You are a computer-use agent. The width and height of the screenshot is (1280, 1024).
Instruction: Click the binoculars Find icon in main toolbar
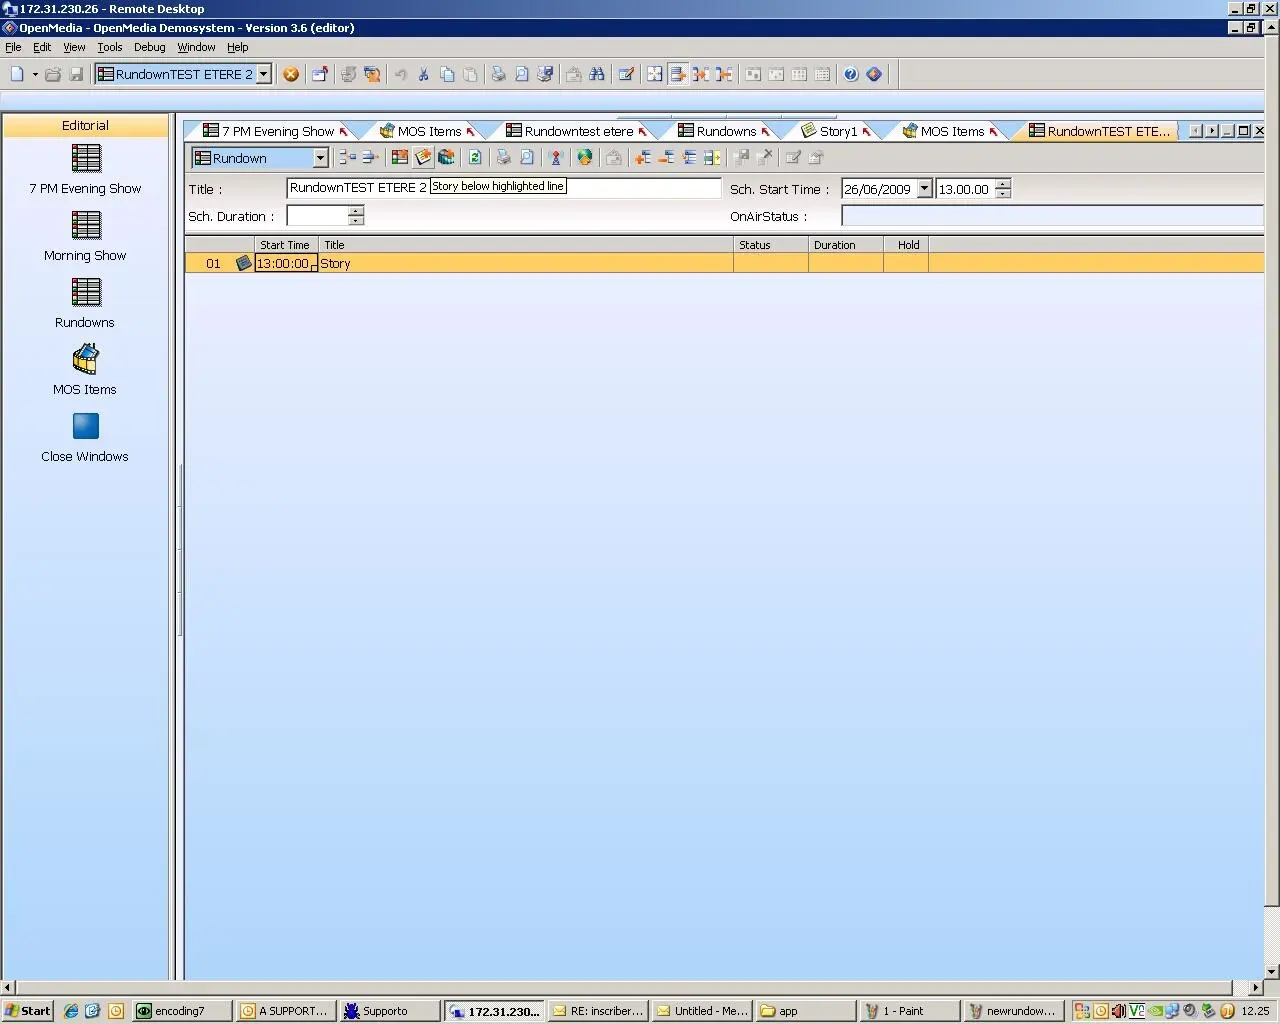pyautogui.click(x=597, y=74)
